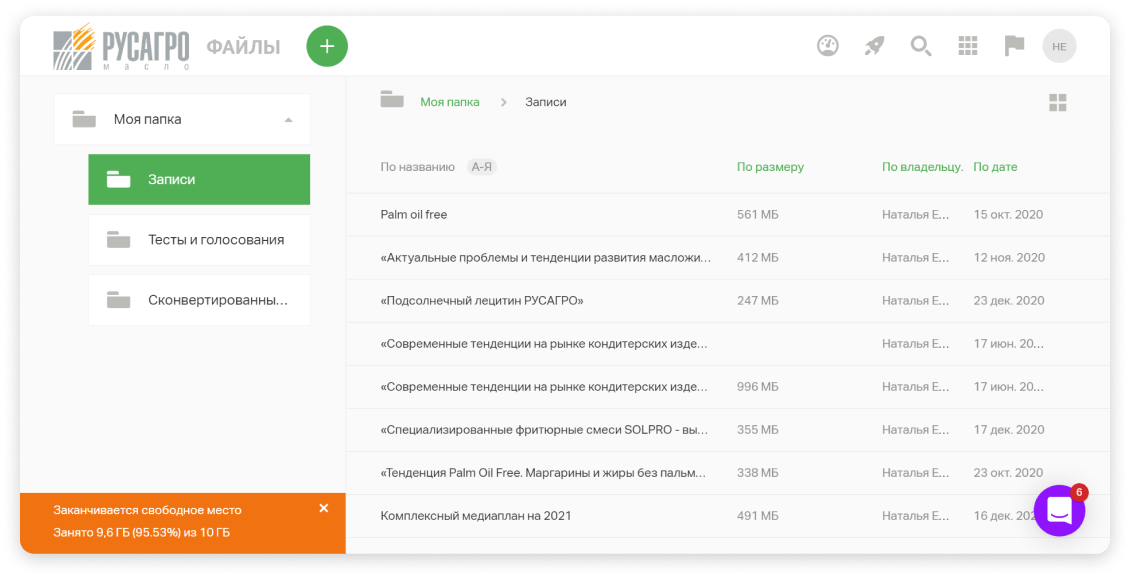
Task: Click the breadcrumb folder icon
Action: tap(392, 100)
